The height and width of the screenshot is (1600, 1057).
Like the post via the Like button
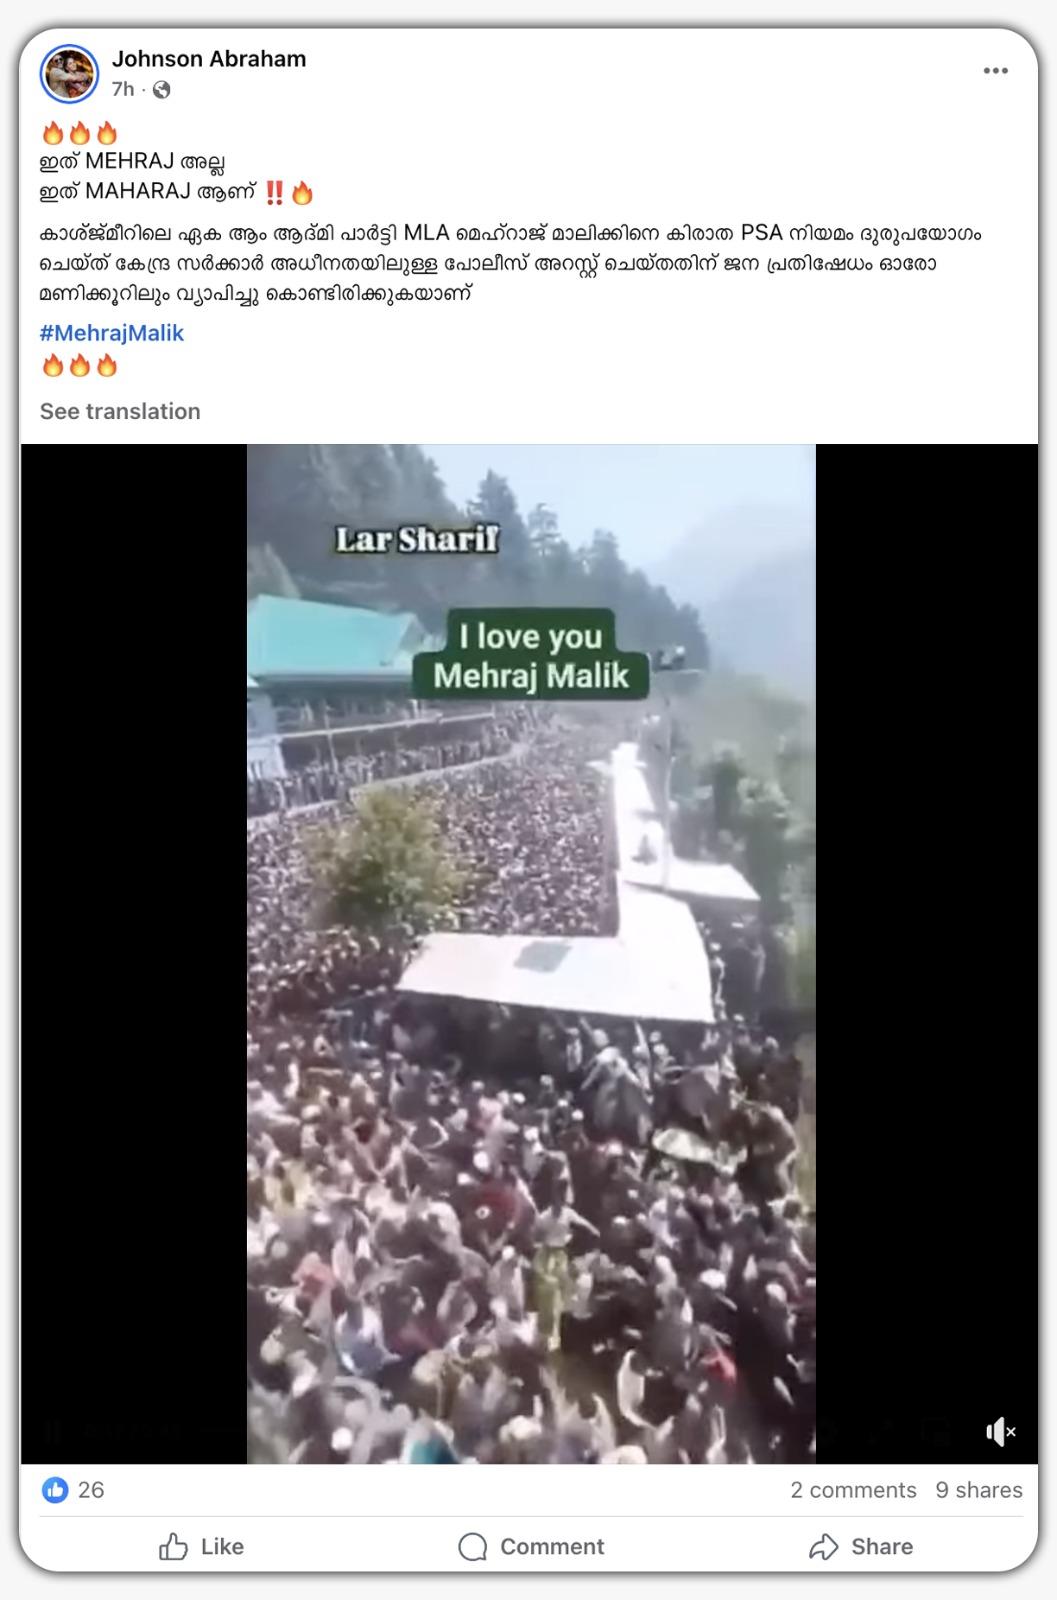pos(201,1546)
